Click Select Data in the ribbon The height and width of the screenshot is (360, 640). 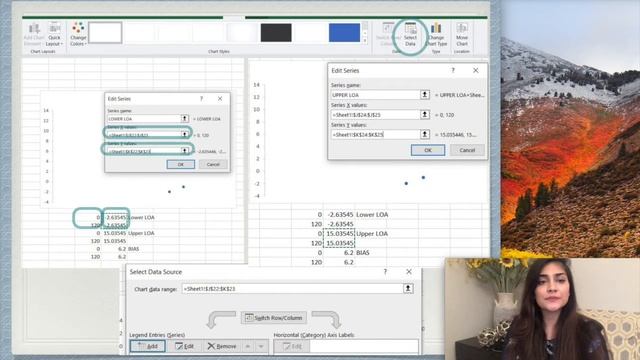[x=410, y=35]
